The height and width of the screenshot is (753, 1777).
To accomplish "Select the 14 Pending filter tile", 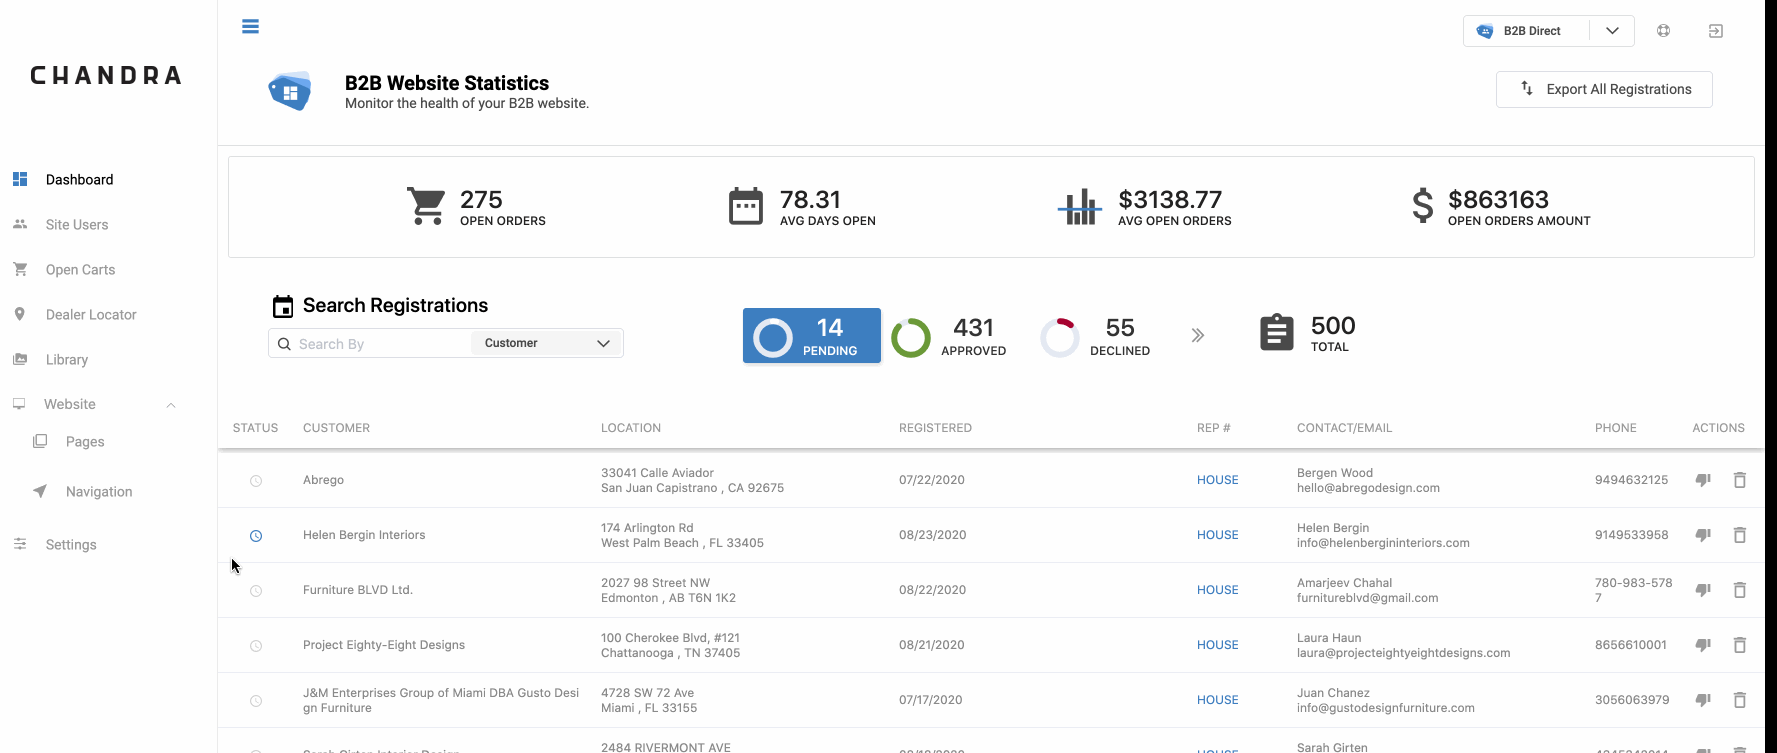I will tap(812, 336).
